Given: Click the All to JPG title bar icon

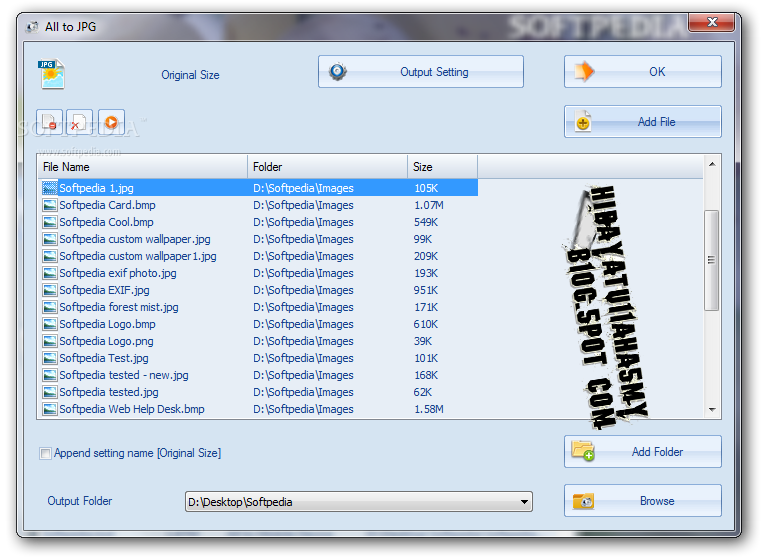Looking at the screenshot, I should (x=33, y=27).
